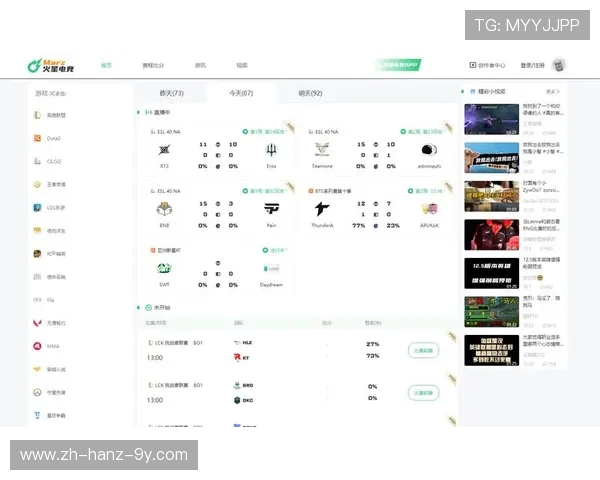Image resolution: width=600 pixels, height=480 pixels.
Task: Open the 12.5 version heroes video thumbnail
Action: [x=492, y=273]
